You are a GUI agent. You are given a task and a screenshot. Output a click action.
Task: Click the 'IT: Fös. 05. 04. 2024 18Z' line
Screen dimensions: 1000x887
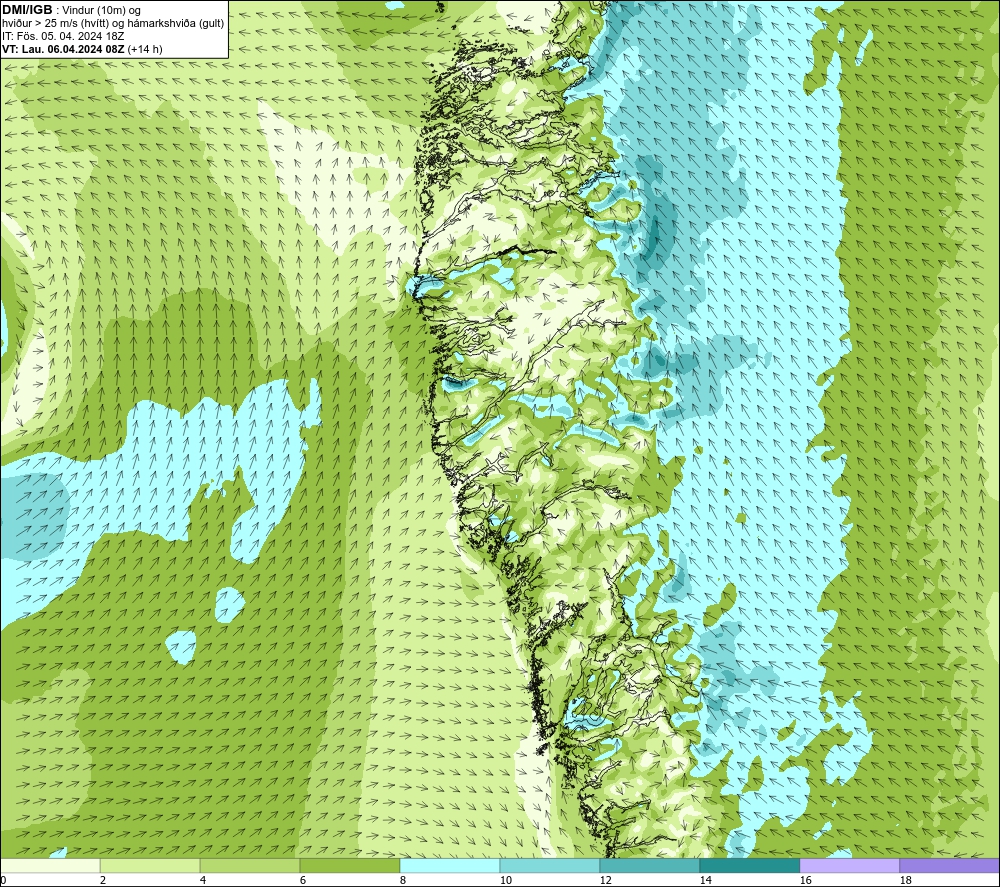[x=62, y=36]
